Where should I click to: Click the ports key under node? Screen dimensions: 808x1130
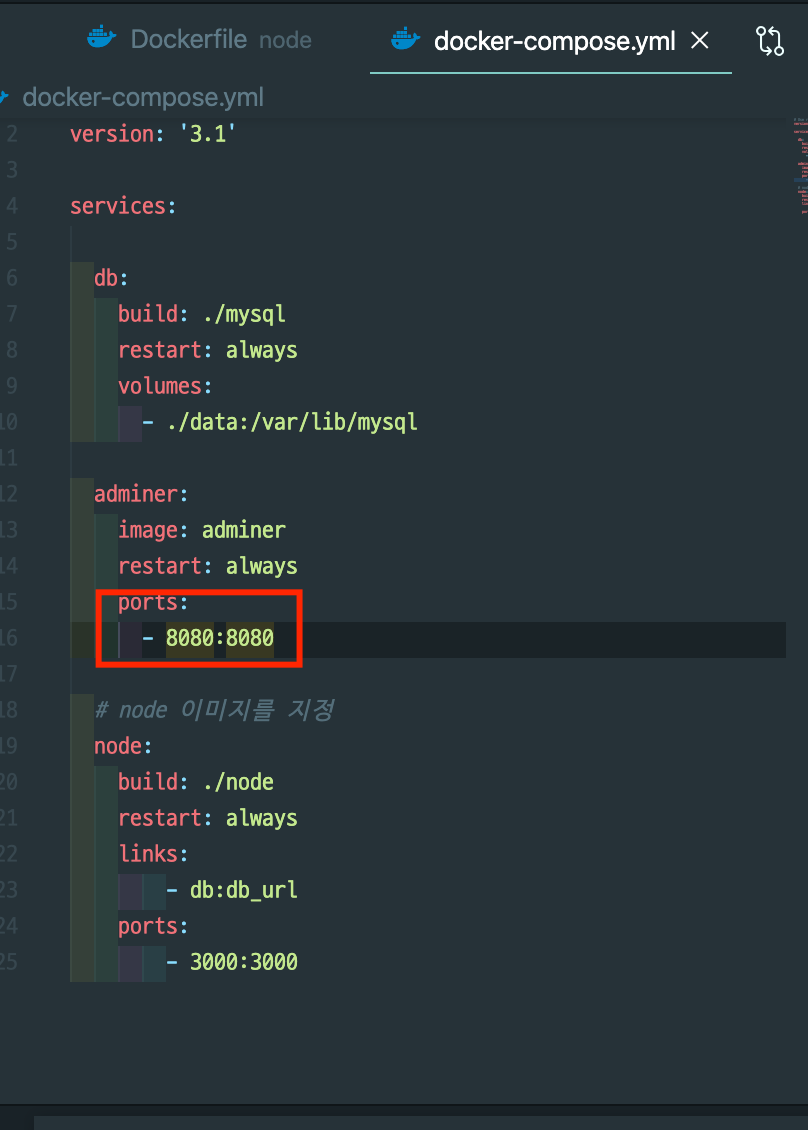pyautogui.click(x=148, y=926)
